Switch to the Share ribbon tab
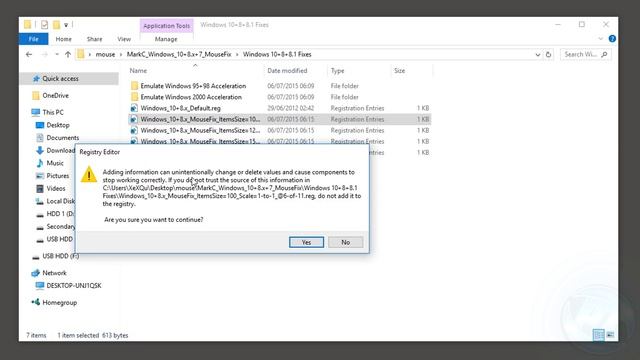The image size is (640, 360). (94, 39)
